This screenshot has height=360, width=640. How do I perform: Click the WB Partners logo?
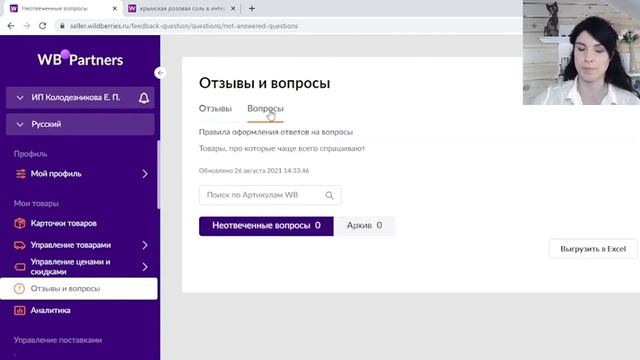coord(80,60)
